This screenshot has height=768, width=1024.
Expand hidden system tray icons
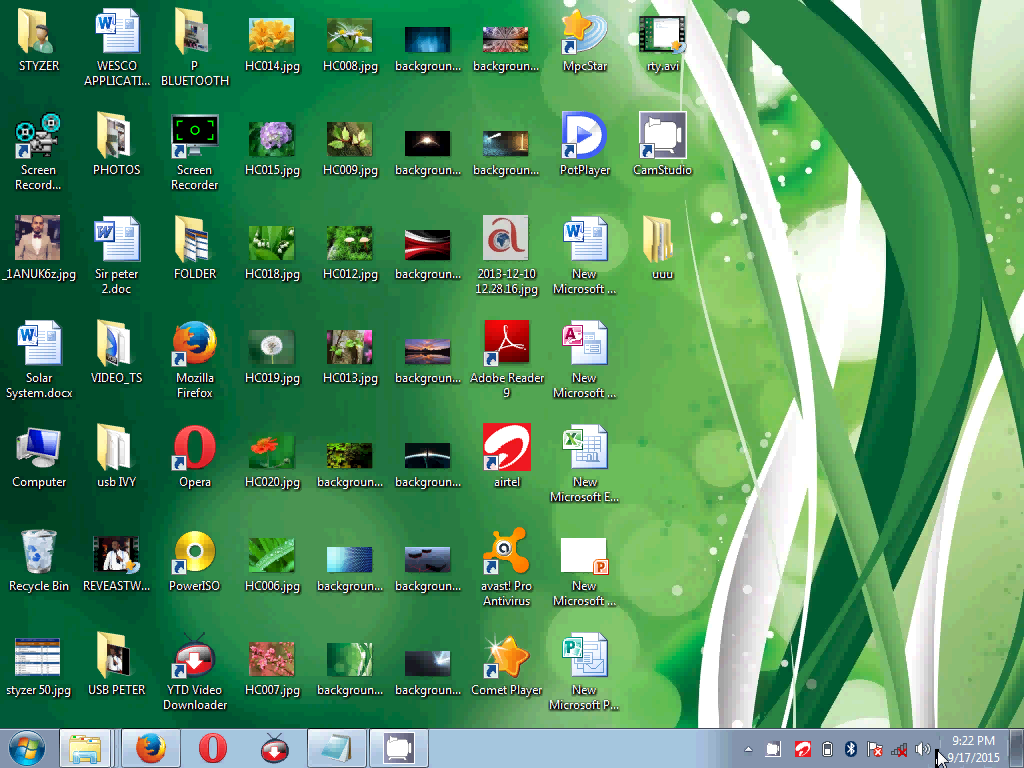749,748
